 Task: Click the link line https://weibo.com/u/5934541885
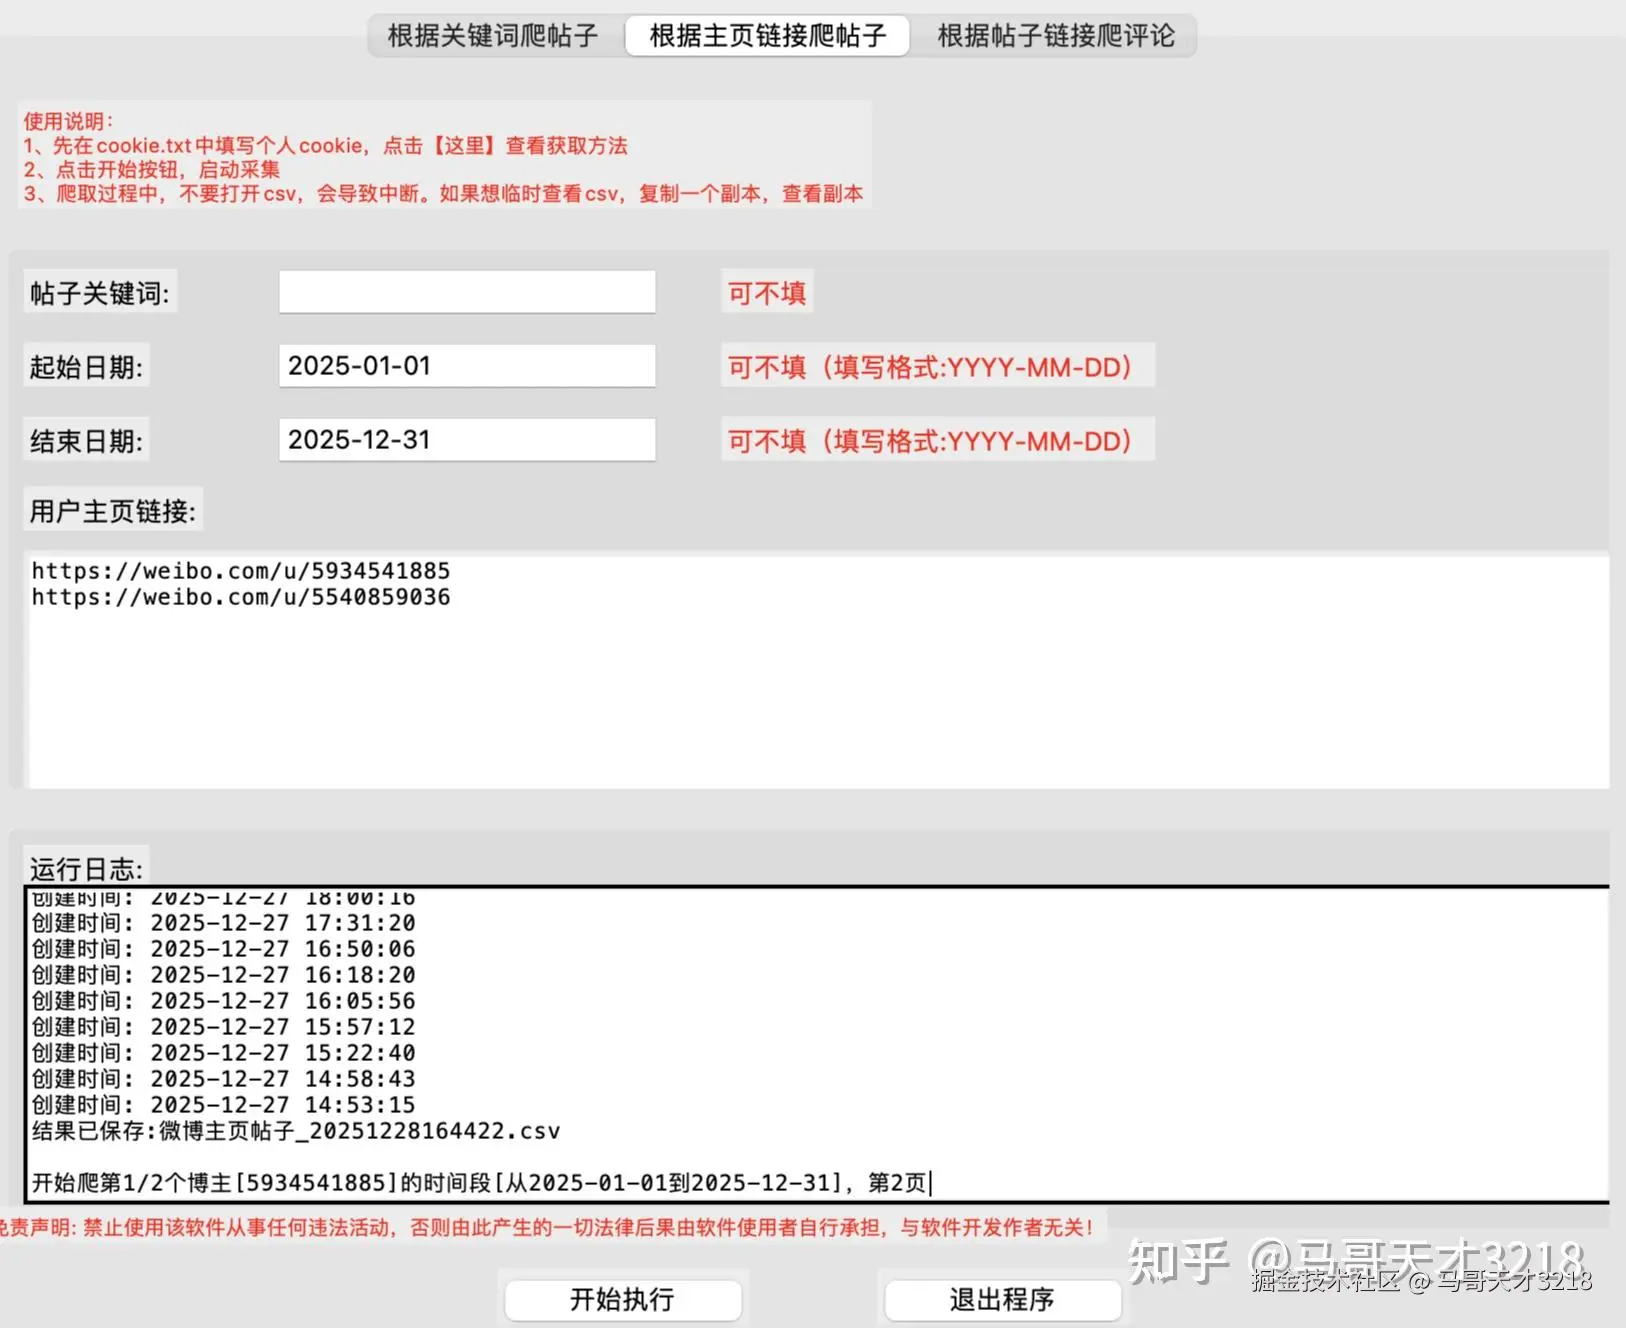point(241,571)
